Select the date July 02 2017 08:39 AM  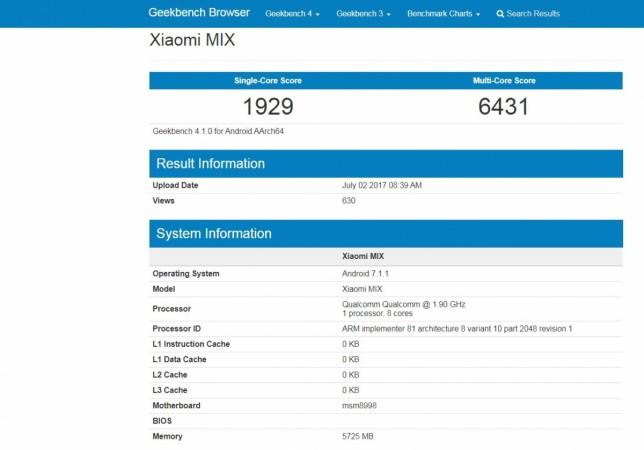pyautogui.click(x=382, y=185)
